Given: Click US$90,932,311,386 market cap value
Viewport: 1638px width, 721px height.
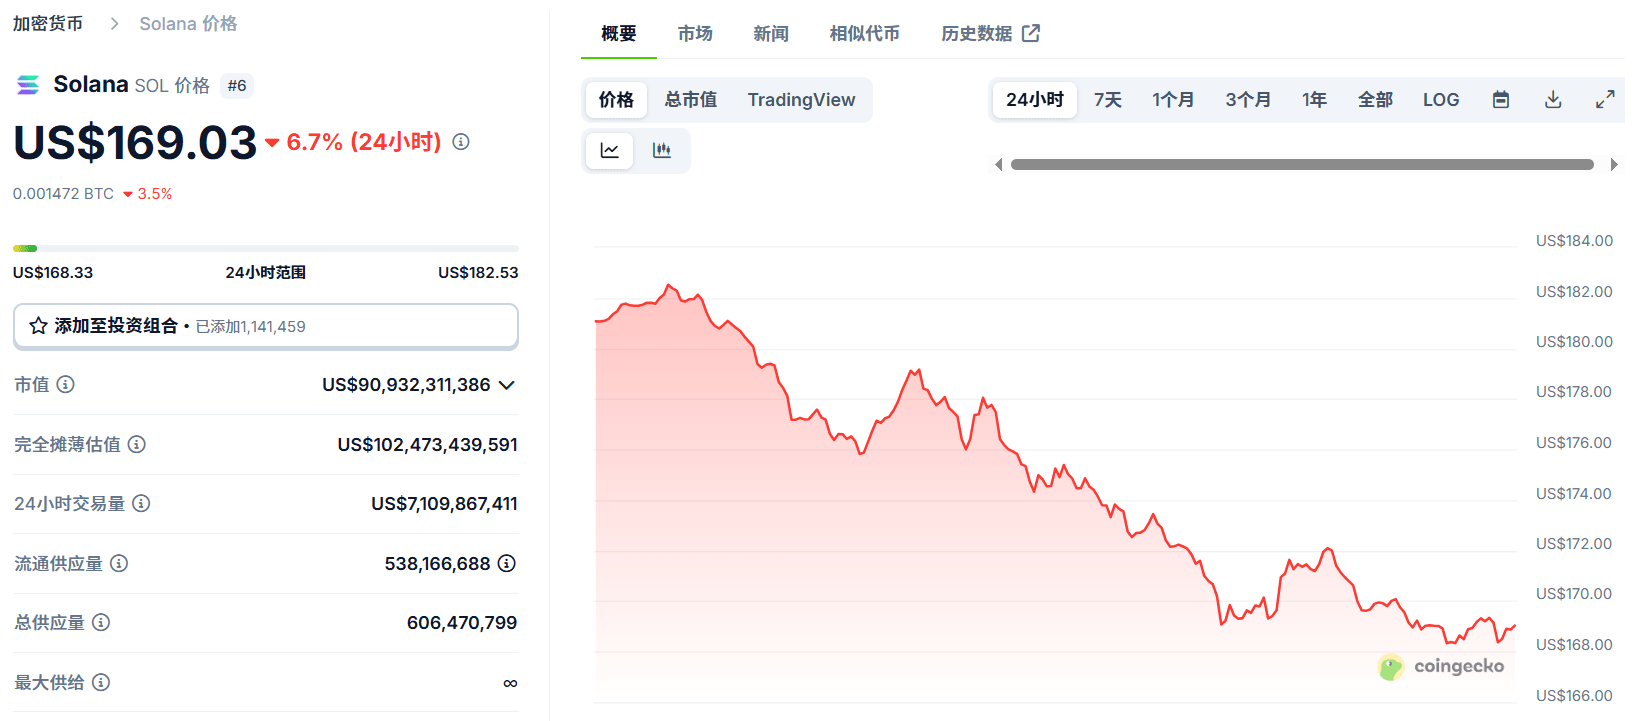Looking at the screenshot, I should (406, 385).
